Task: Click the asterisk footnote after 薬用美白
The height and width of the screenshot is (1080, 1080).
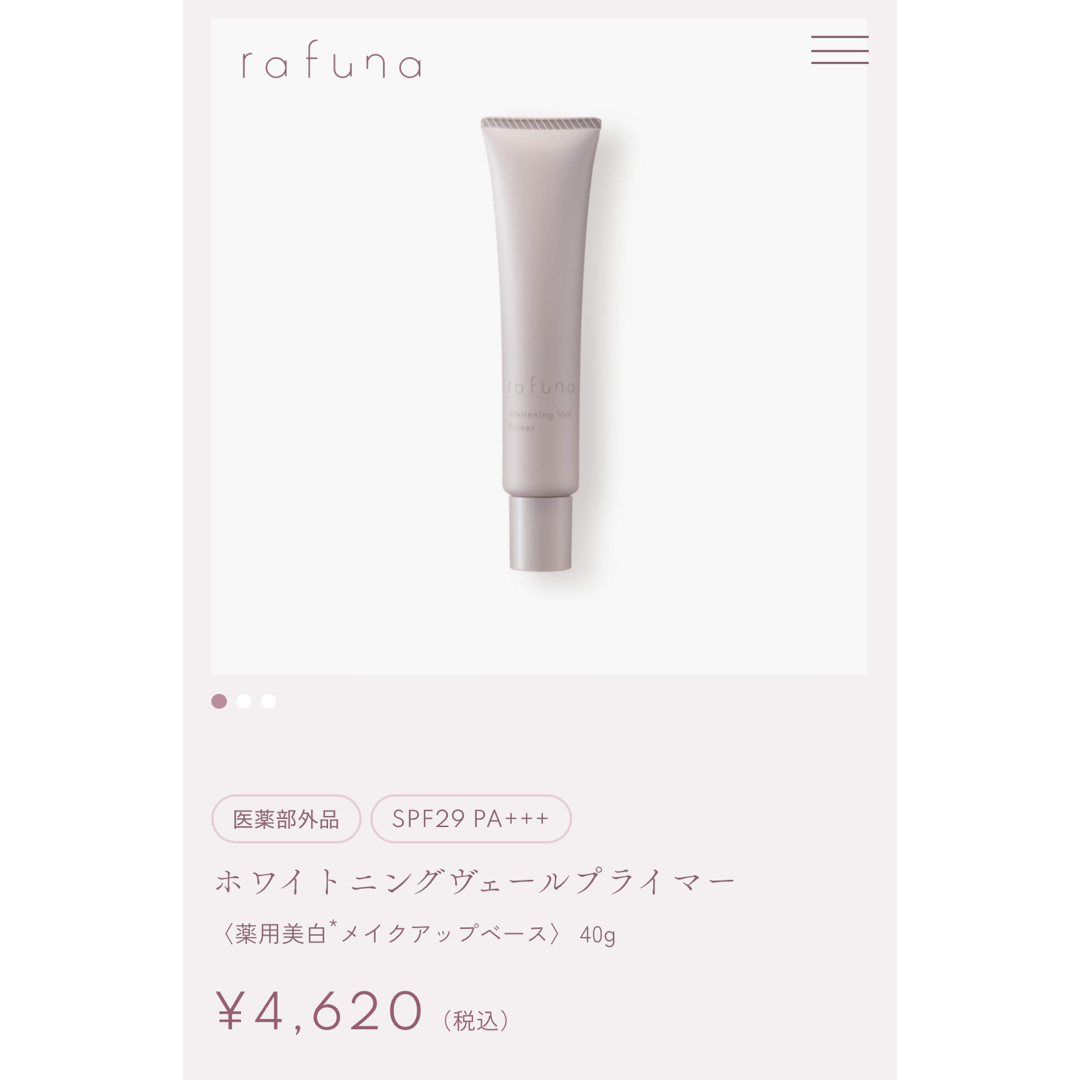Action: tap(333, 924)
